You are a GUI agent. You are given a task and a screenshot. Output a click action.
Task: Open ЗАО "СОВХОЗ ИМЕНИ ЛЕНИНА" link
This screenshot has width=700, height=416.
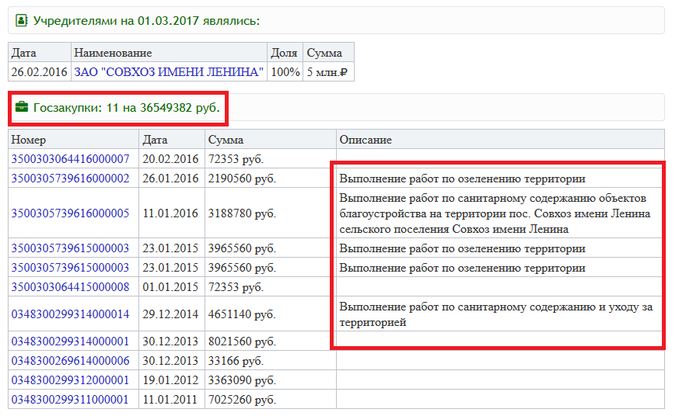click(169, 72)
